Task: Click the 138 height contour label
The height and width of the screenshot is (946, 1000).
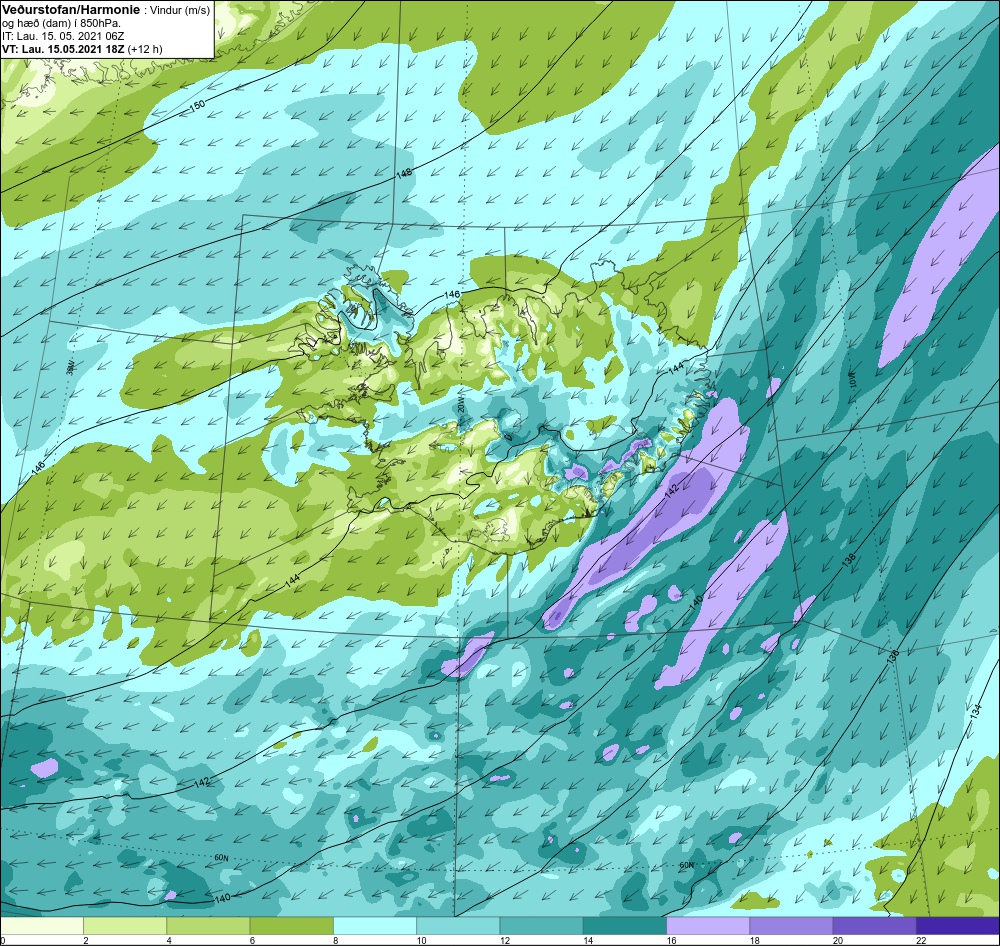Action: [848, 561]
